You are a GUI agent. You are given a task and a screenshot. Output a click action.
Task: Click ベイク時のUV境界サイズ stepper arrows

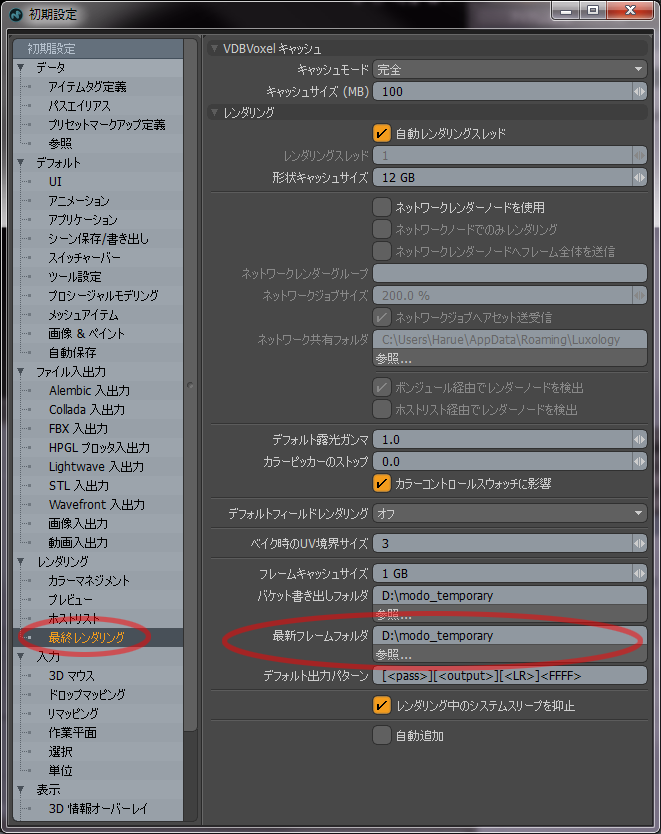[639, 544]
